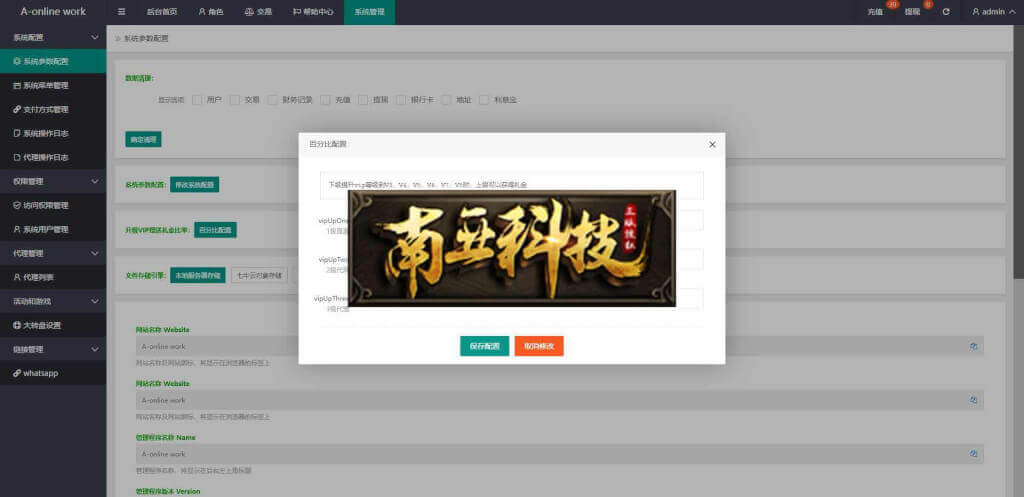
Task: Open the 角色 top navigation item
Action: click(x=211, y=12)
